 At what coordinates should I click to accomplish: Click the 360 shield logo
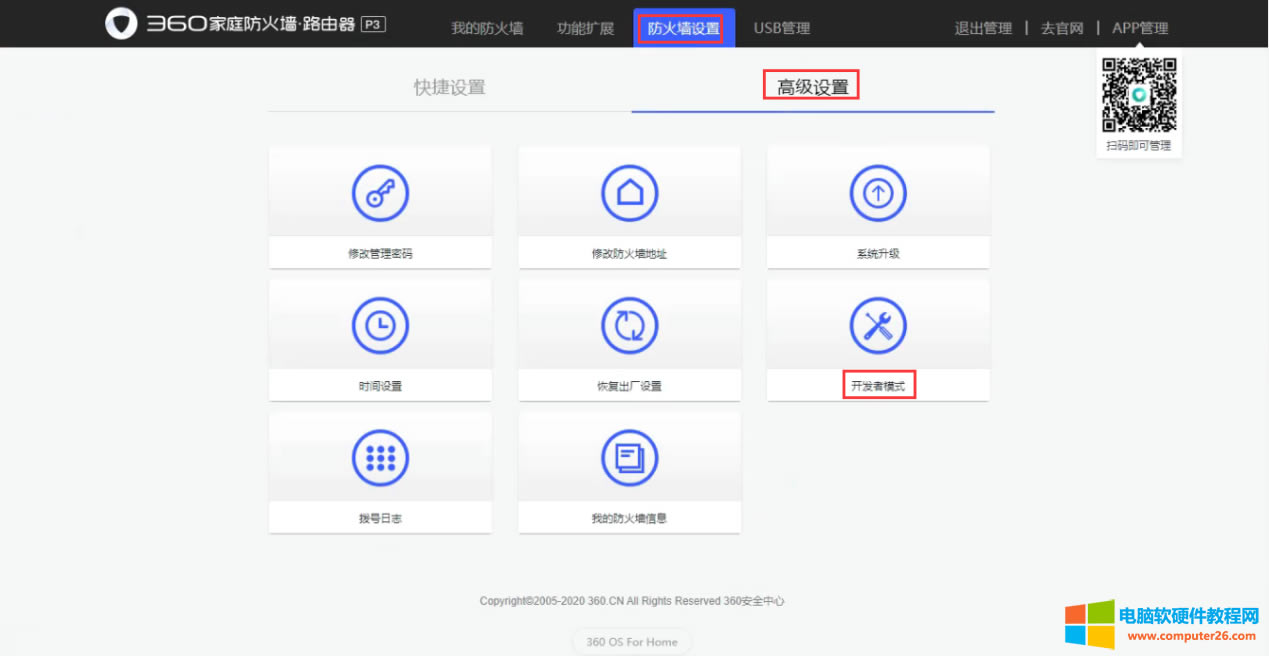pyautogui.click(x=121, y=23)
